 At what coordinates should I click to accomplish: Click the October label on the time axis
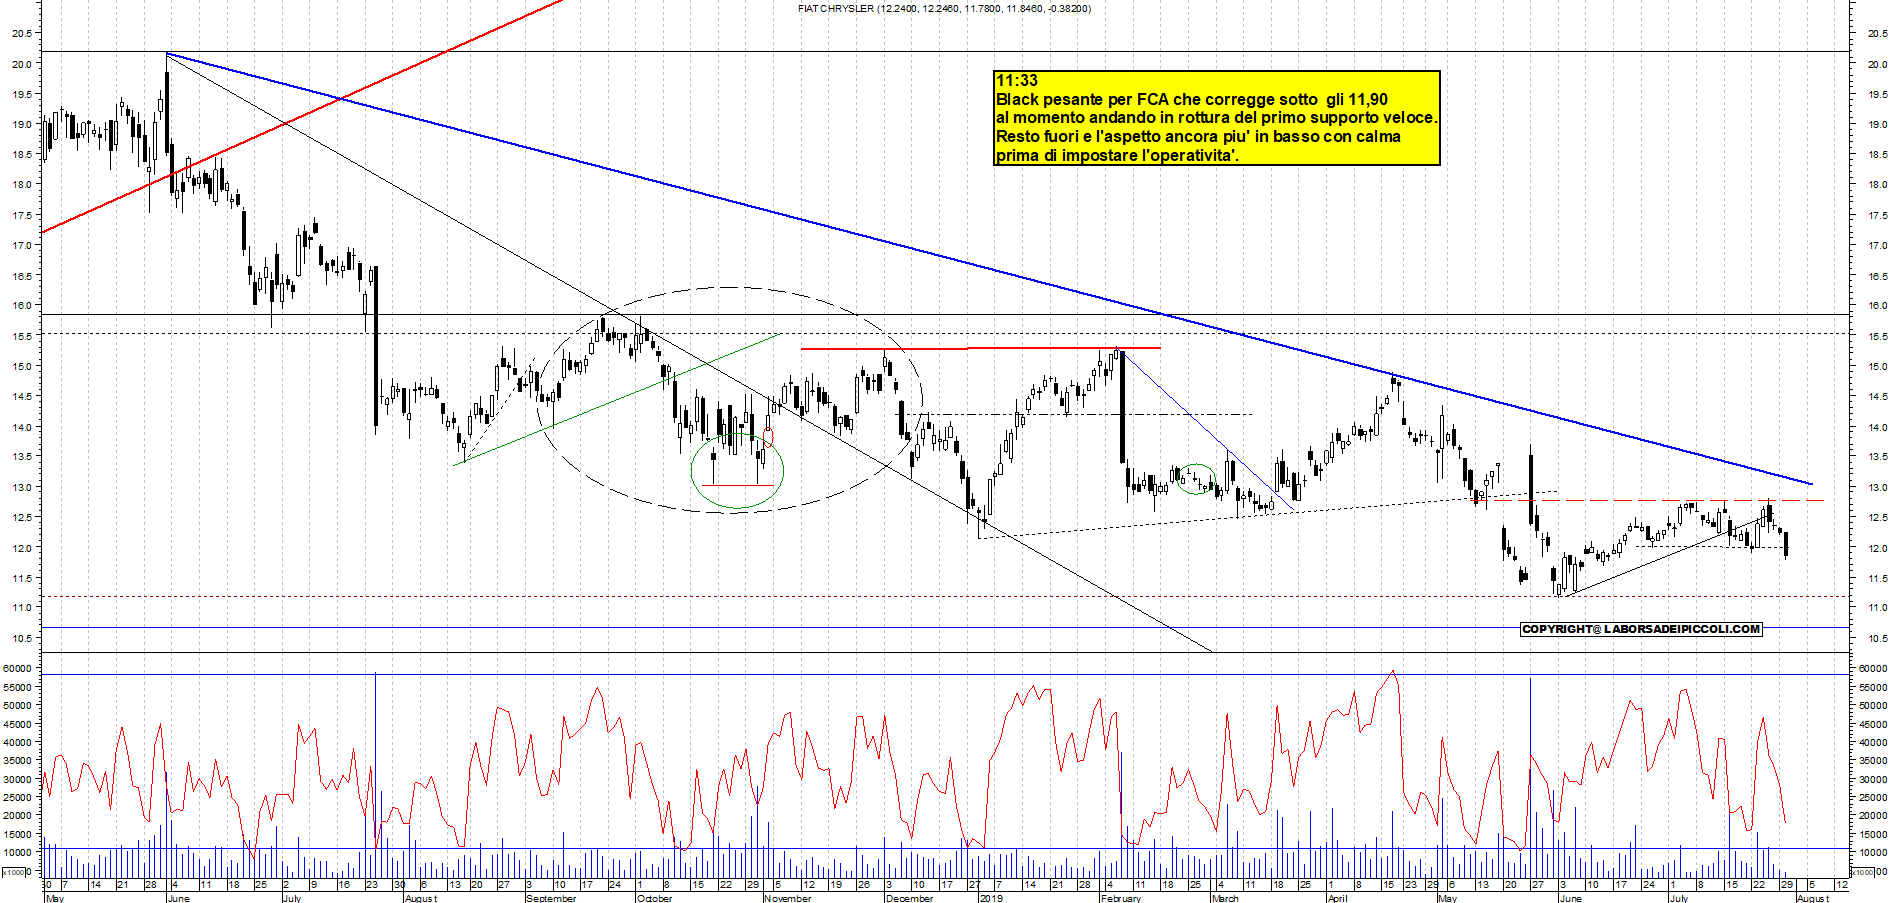pyautogui.click(x=655, y=898)
